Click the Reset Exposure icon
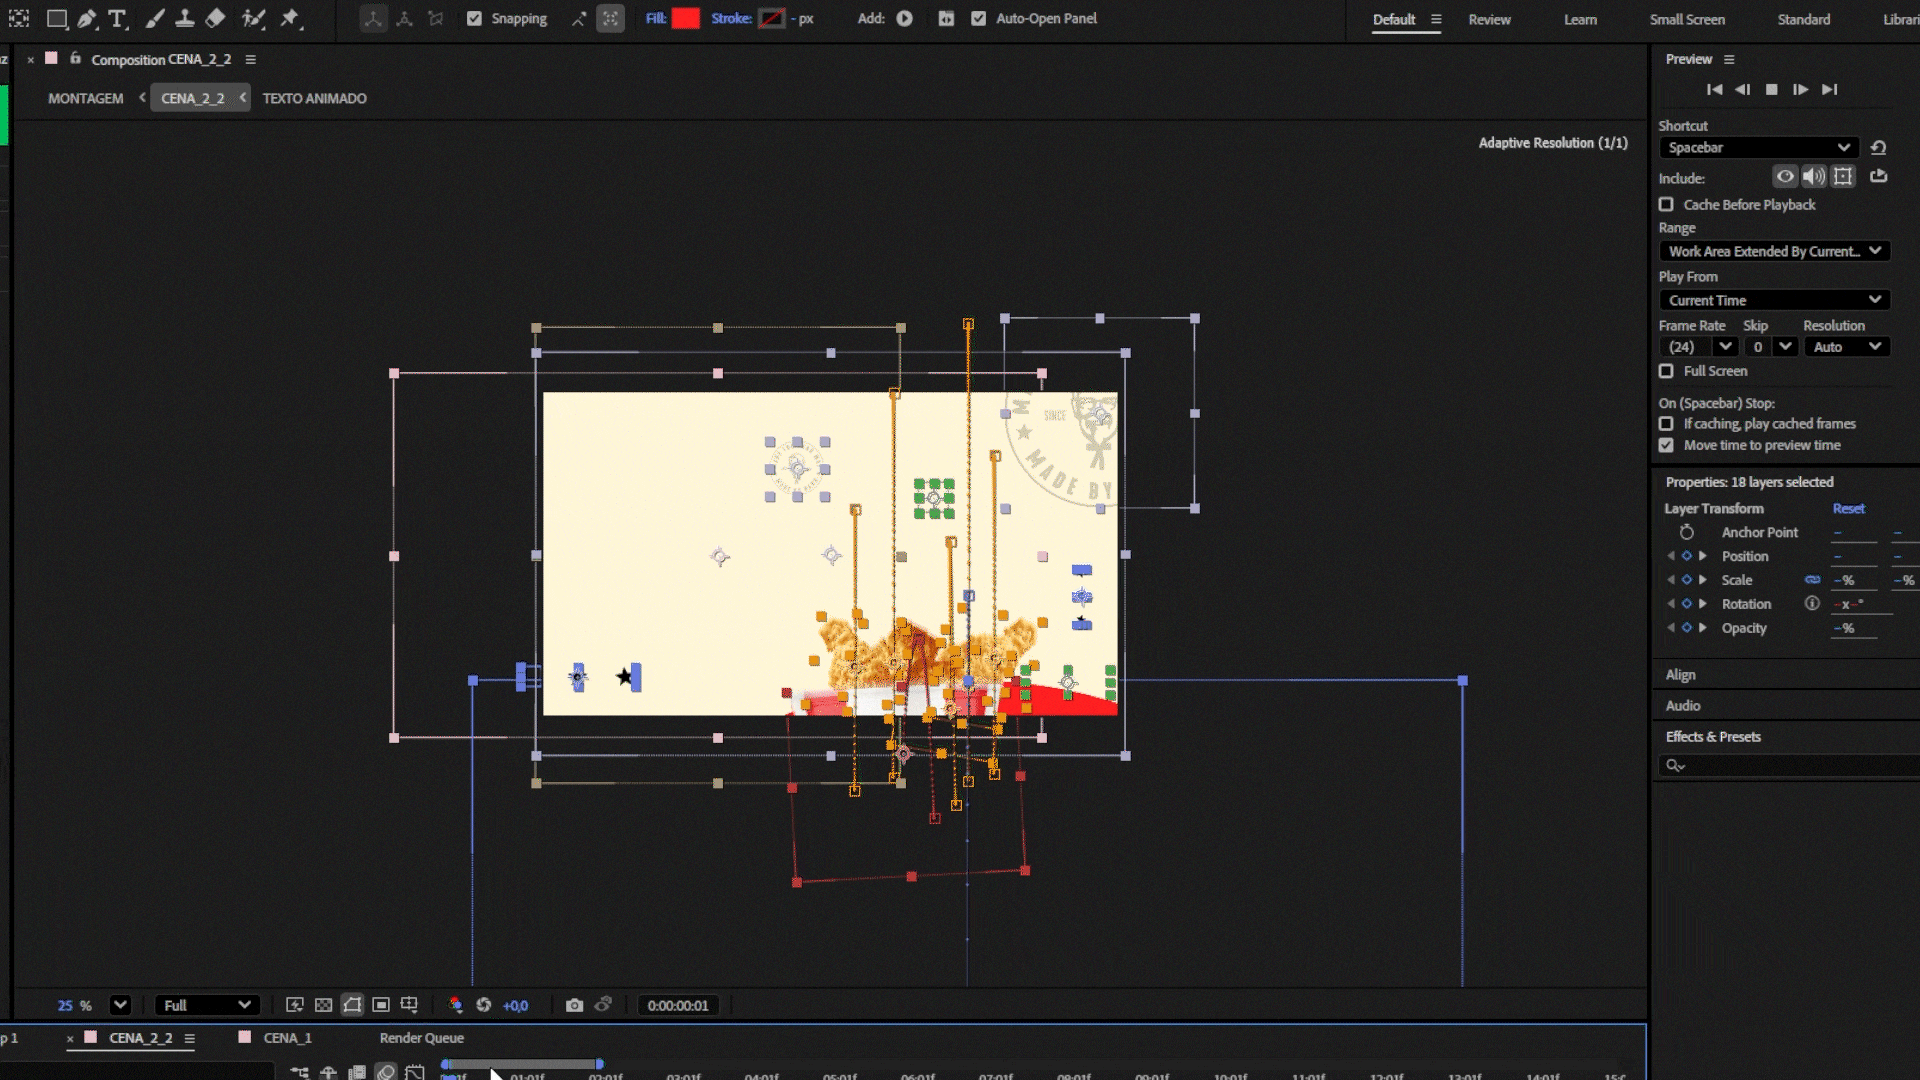The width and height of the screenshot is (1920, 1080). (x=484, y=1005)
